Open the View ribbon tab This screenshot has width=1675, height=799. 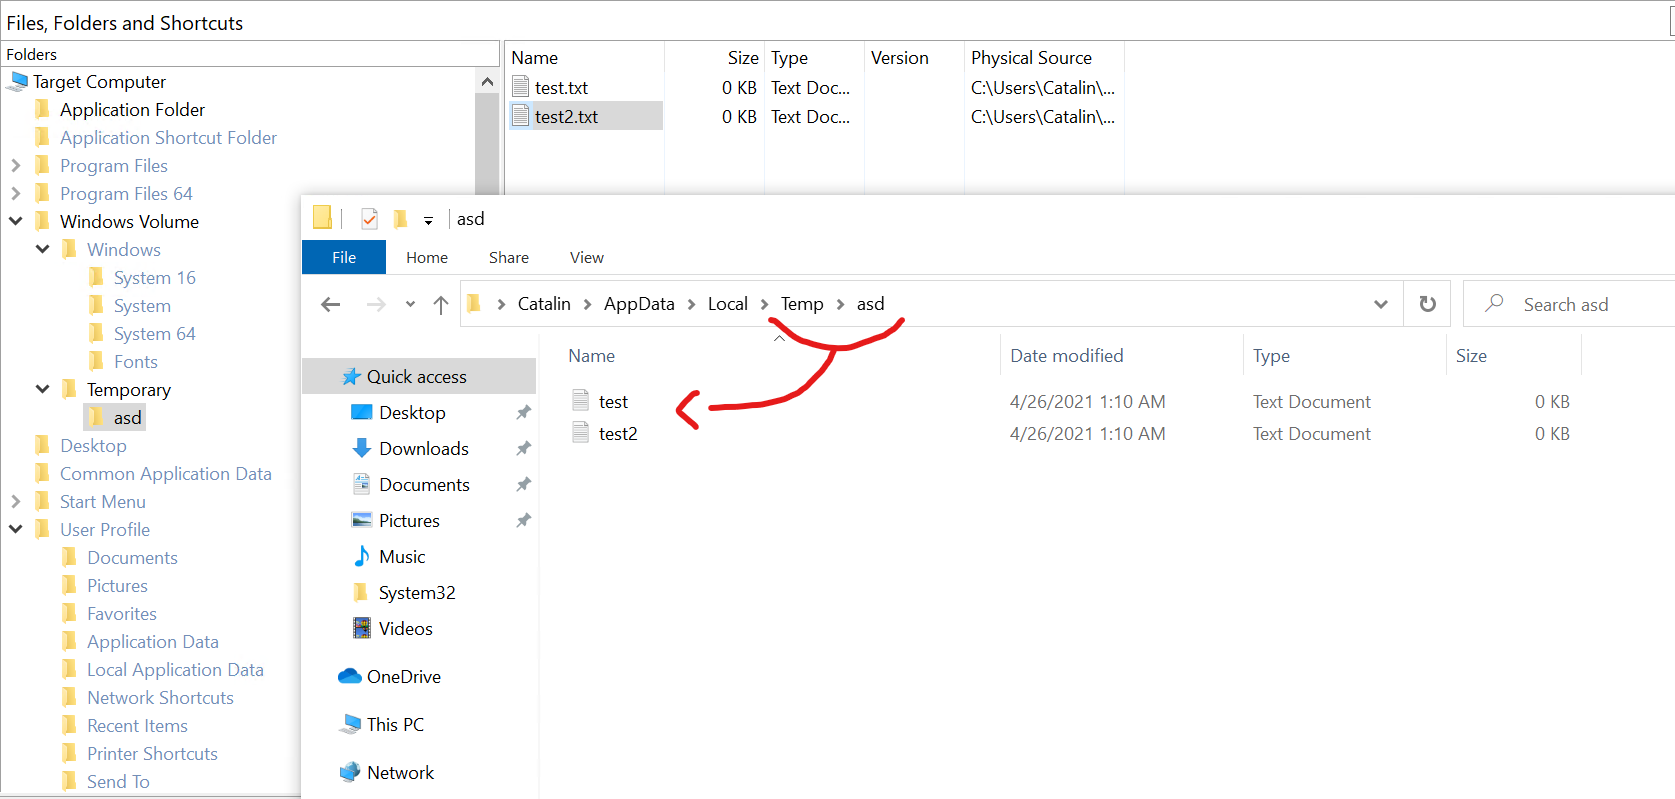(x=587, y=257)
